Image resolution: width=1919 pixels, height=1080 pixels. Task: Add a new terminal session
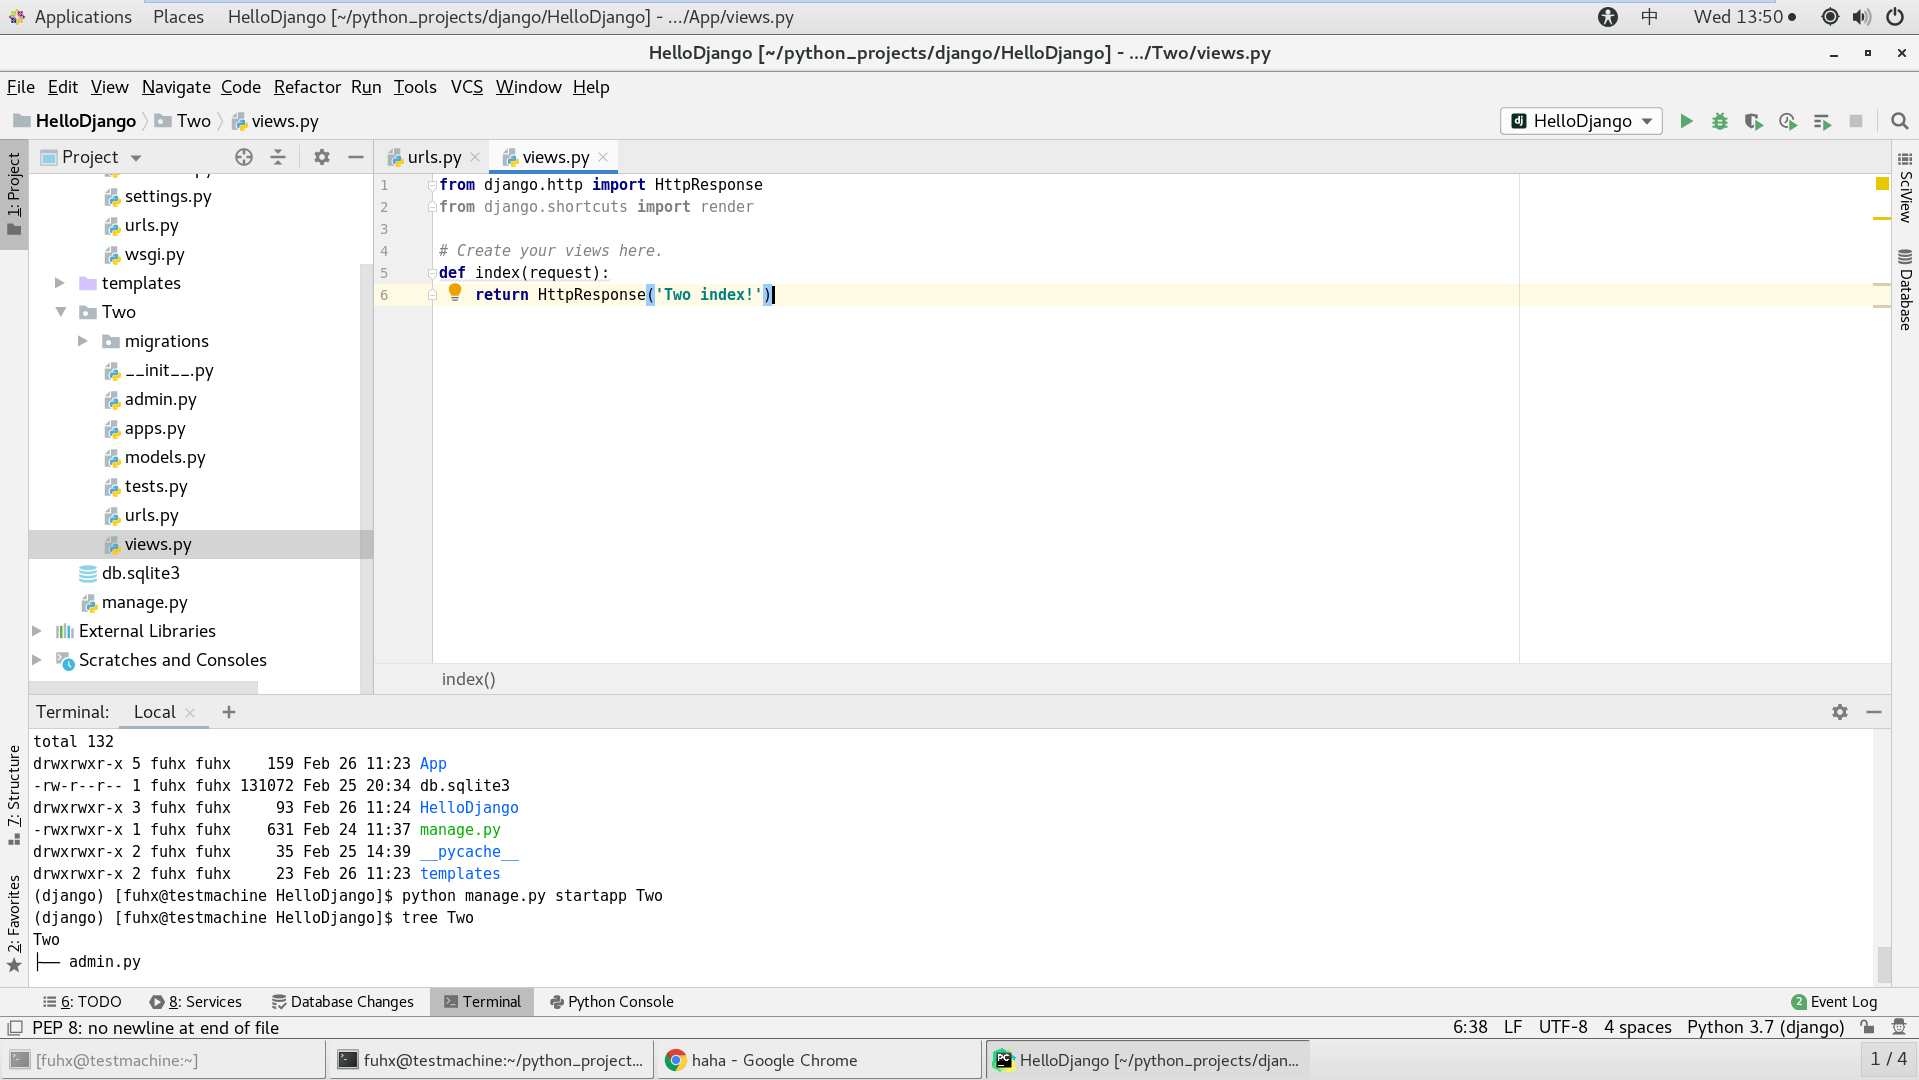pos(229,712)
